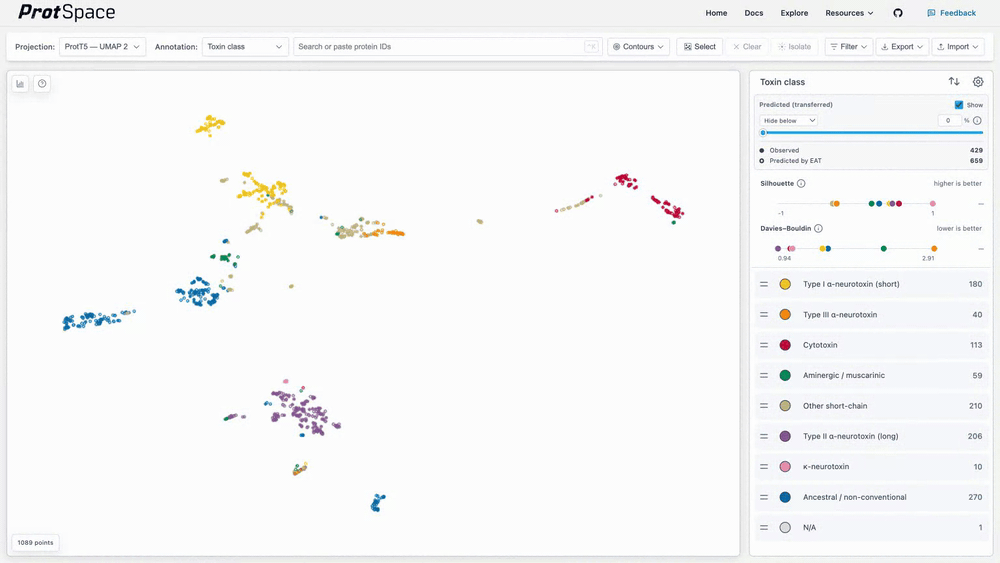The height and width of the screenshot is (563, 1000).
Task: Click the info icon next to Silhouette
Action: point(801,184)
